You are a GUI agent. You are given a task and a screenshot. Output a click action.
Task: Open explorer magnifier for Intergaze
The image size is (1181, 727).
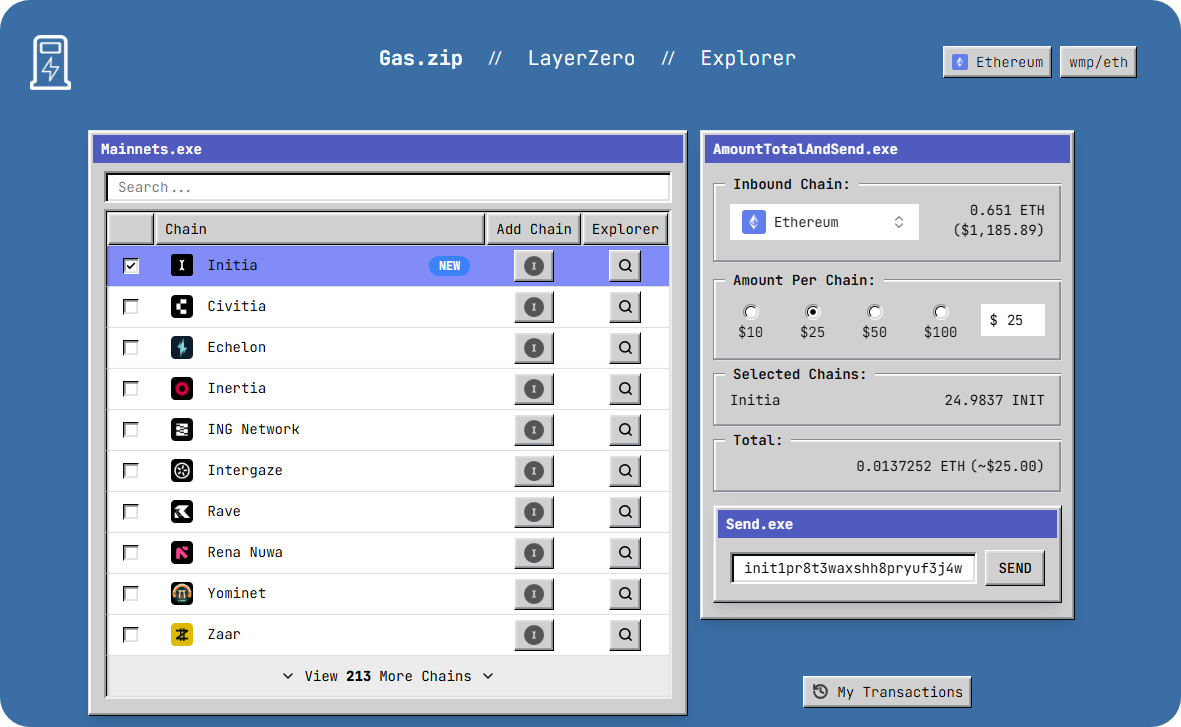[x=625, y=471]
